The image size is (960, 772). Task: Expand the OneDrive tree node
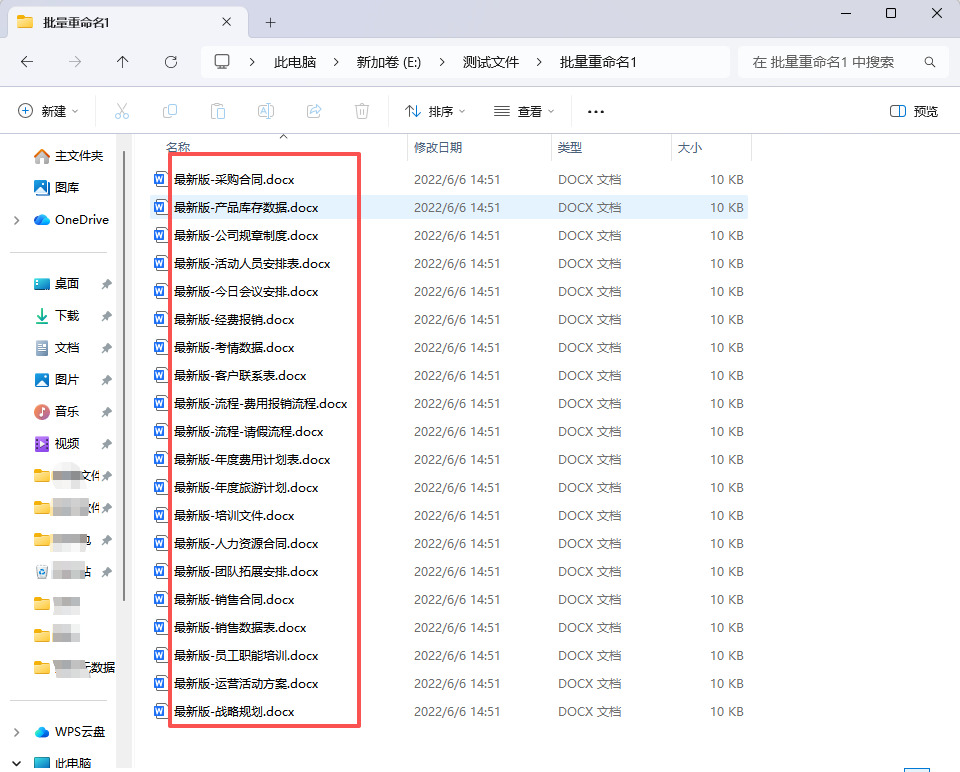click(17, 220)
